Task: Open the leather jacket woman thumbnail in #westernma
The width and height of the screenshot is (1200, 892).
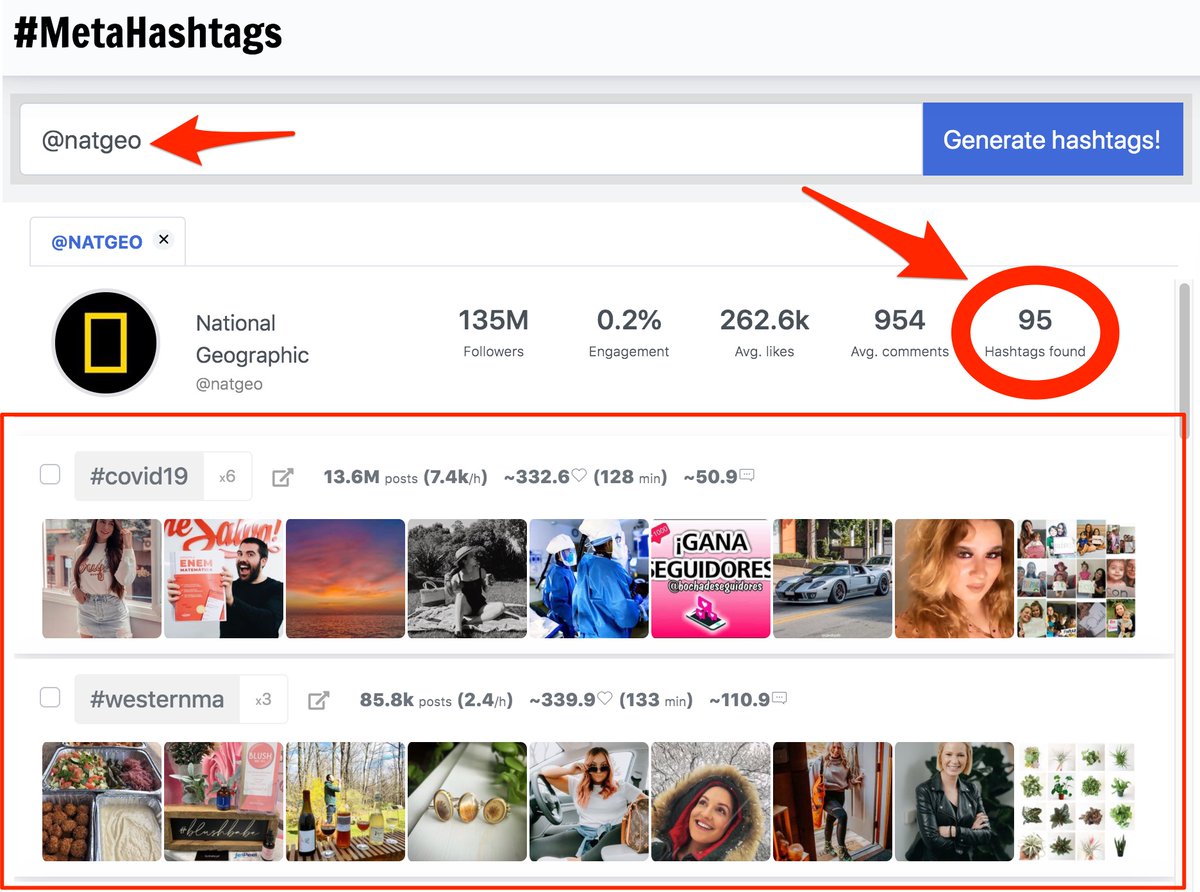Action: coord(955,801)
